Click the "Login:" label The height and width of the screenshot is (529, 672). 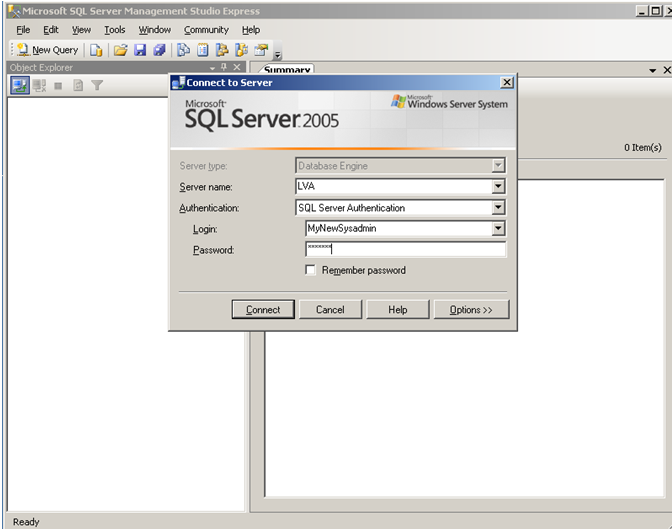click(205, 229)
